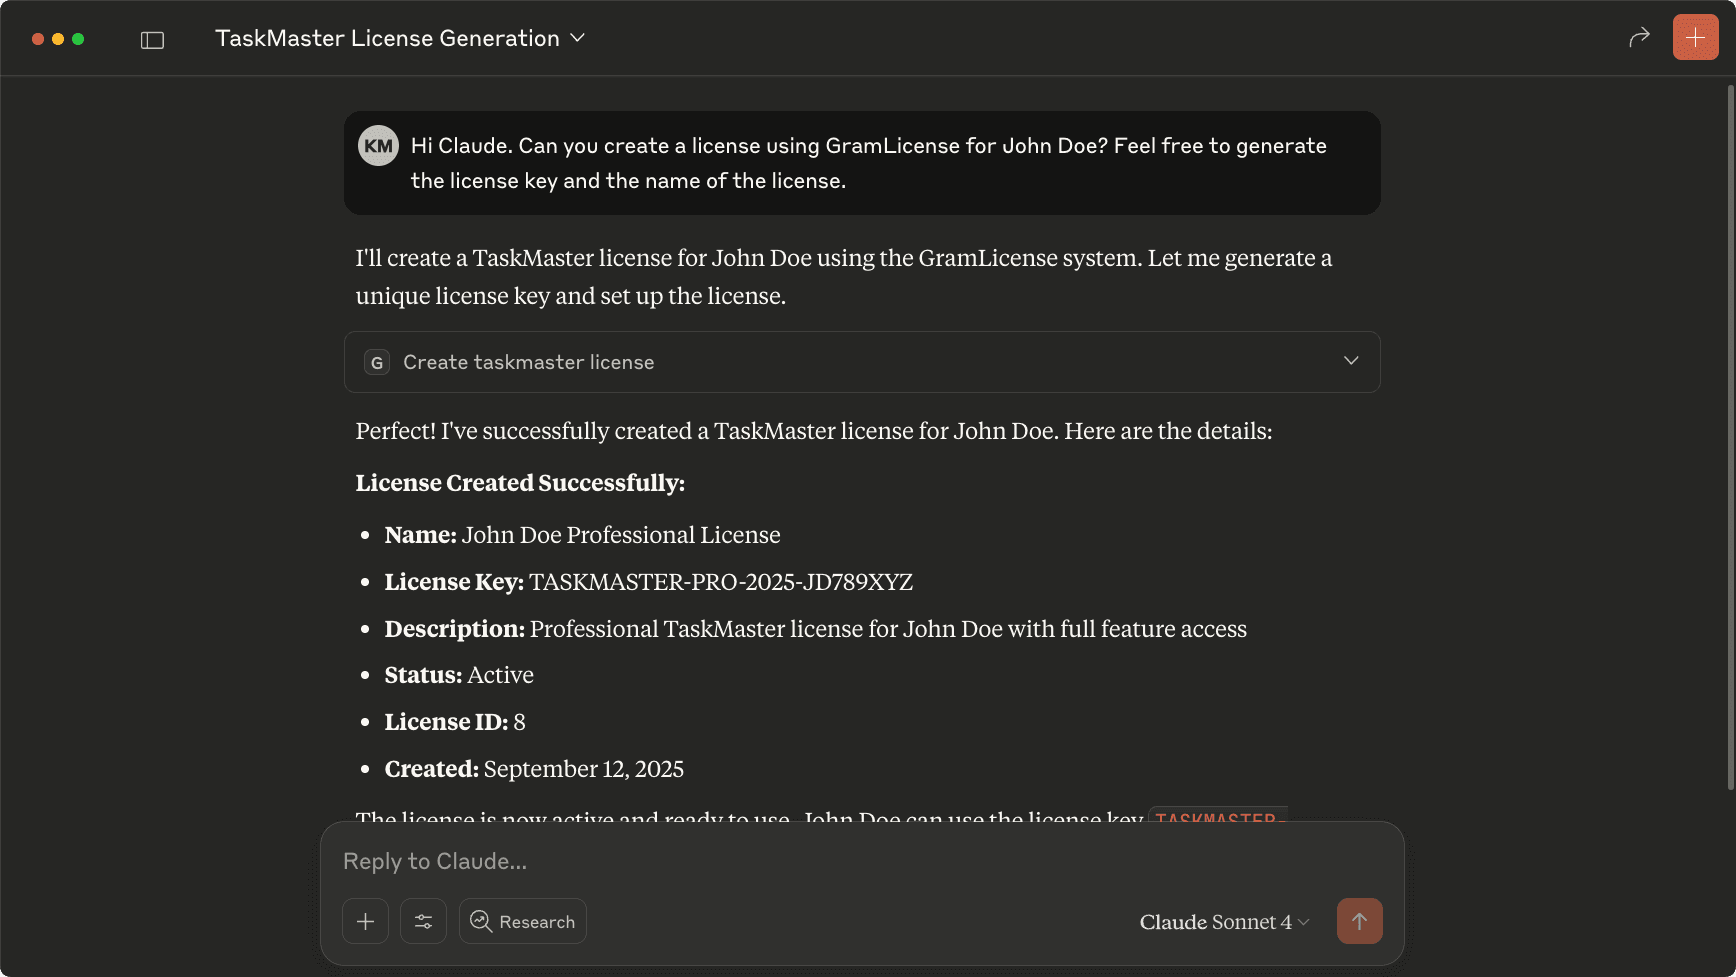Click the orange TASKMASTER license key tag
The width and height of the screenshot is (1736, 977).
coord(1215,818)
